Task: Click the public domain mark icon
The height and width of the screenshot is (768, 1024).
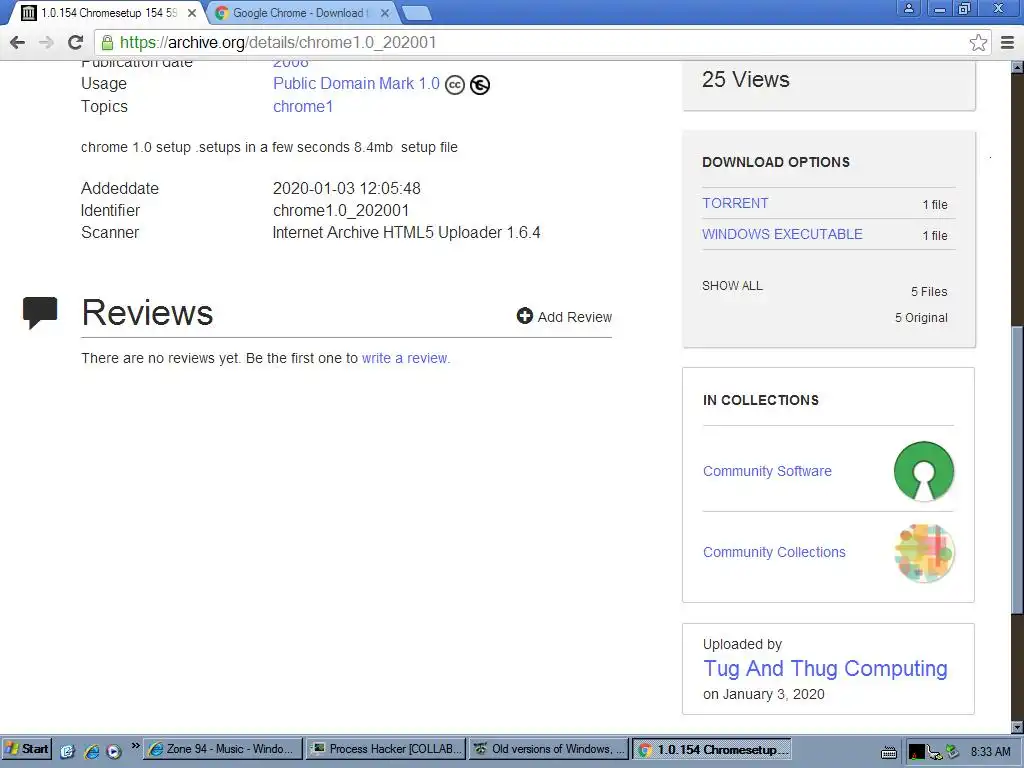Action: pyautogui.click(x=480, y=85)
